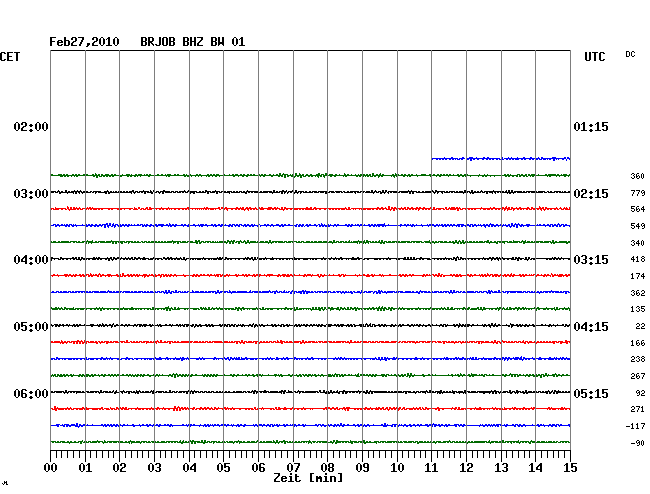Click the DC value "92"

pos(640,393)
